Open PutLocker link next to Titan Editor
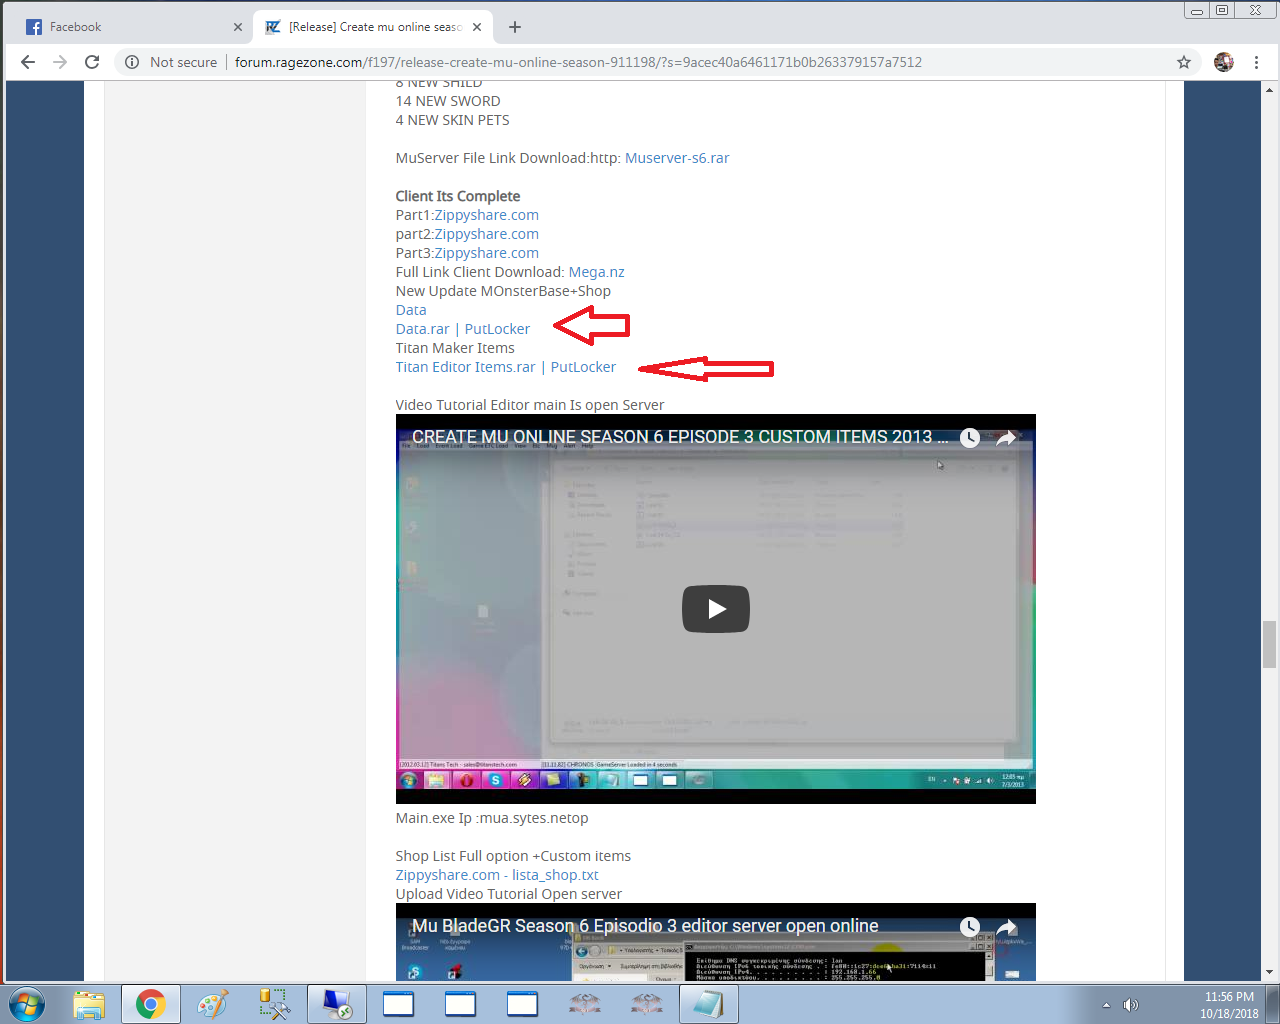 point(583,367)
